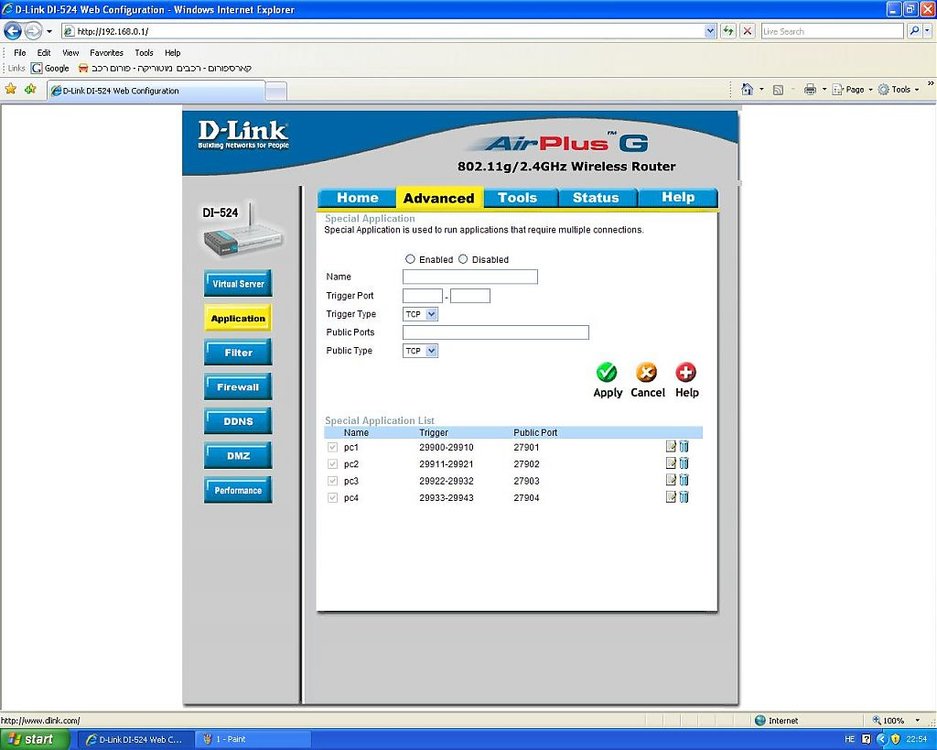Click the Windows Start button

(x=35, y=739)
